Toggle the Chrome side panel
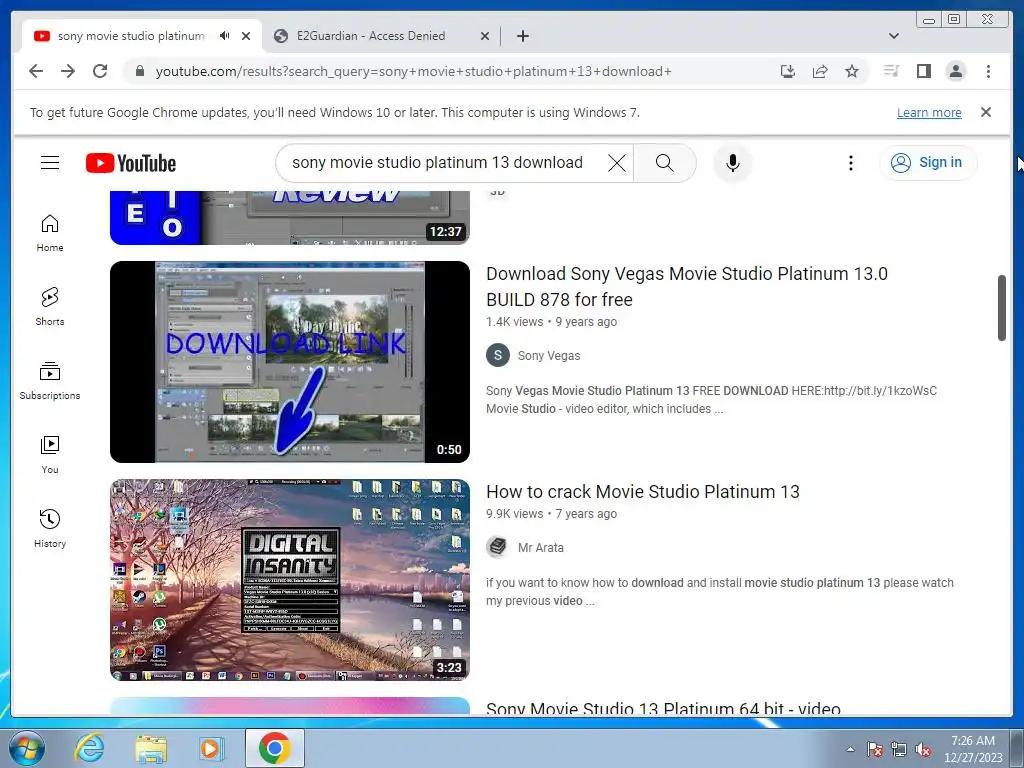The width and height of the screenshot is (1024, 768). [923, 71]
